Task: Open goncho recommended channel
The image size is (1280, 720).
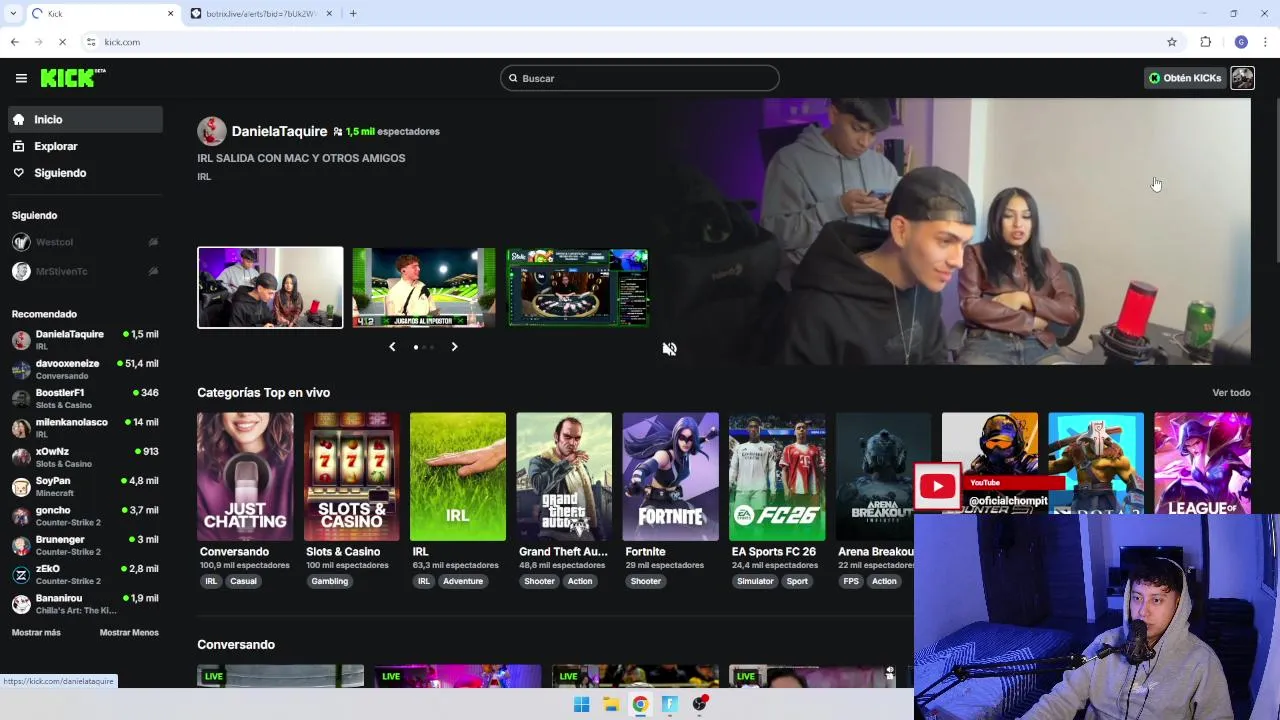Action: tap(85, 516)
